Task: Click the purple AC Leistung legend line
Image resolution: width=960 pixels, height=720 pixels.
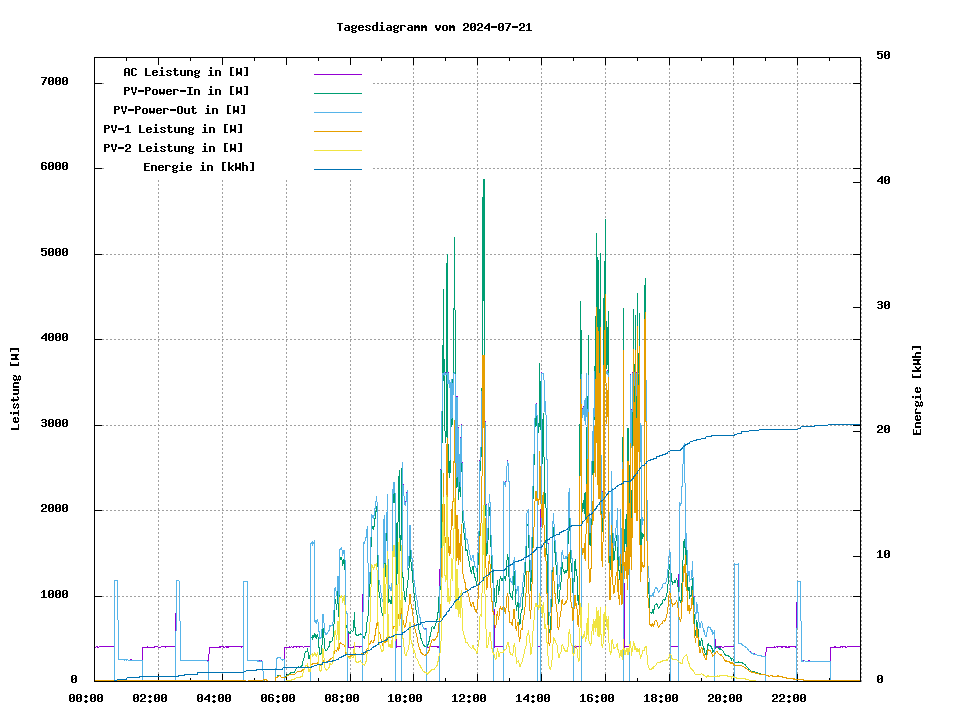Action: tap(337, 74)
